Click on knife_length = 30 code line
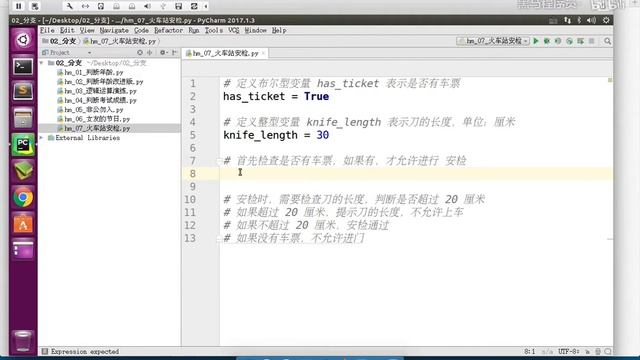Viewport: 640px width, 360px height. pyautogui.click(x=276, y=135)
